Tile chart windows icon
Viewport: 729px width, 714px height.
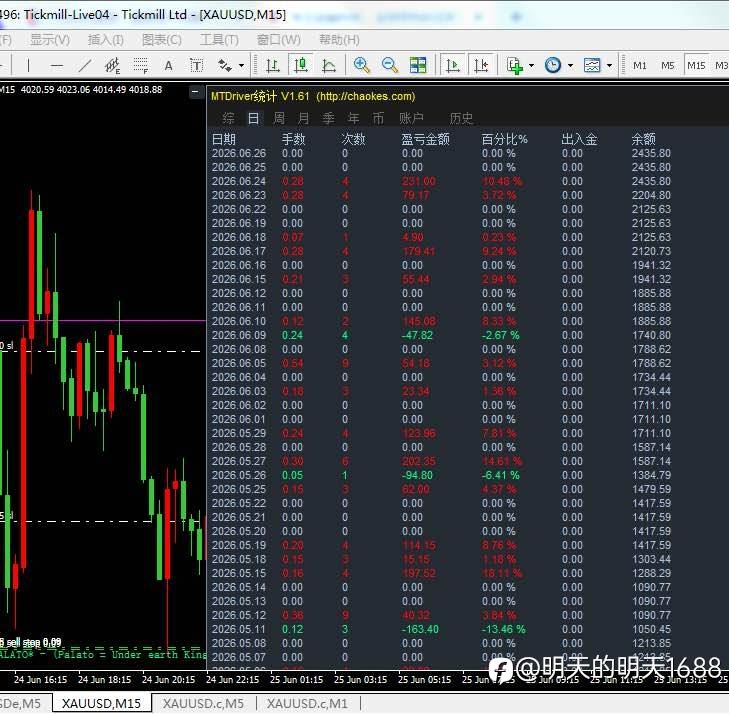tap(418, 66)
